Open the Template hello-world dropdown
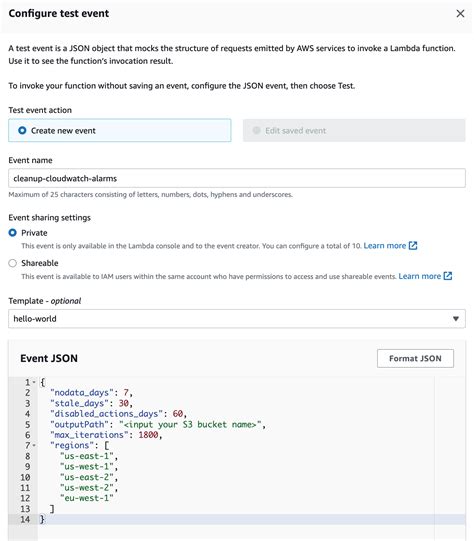 tap(237, 318)
